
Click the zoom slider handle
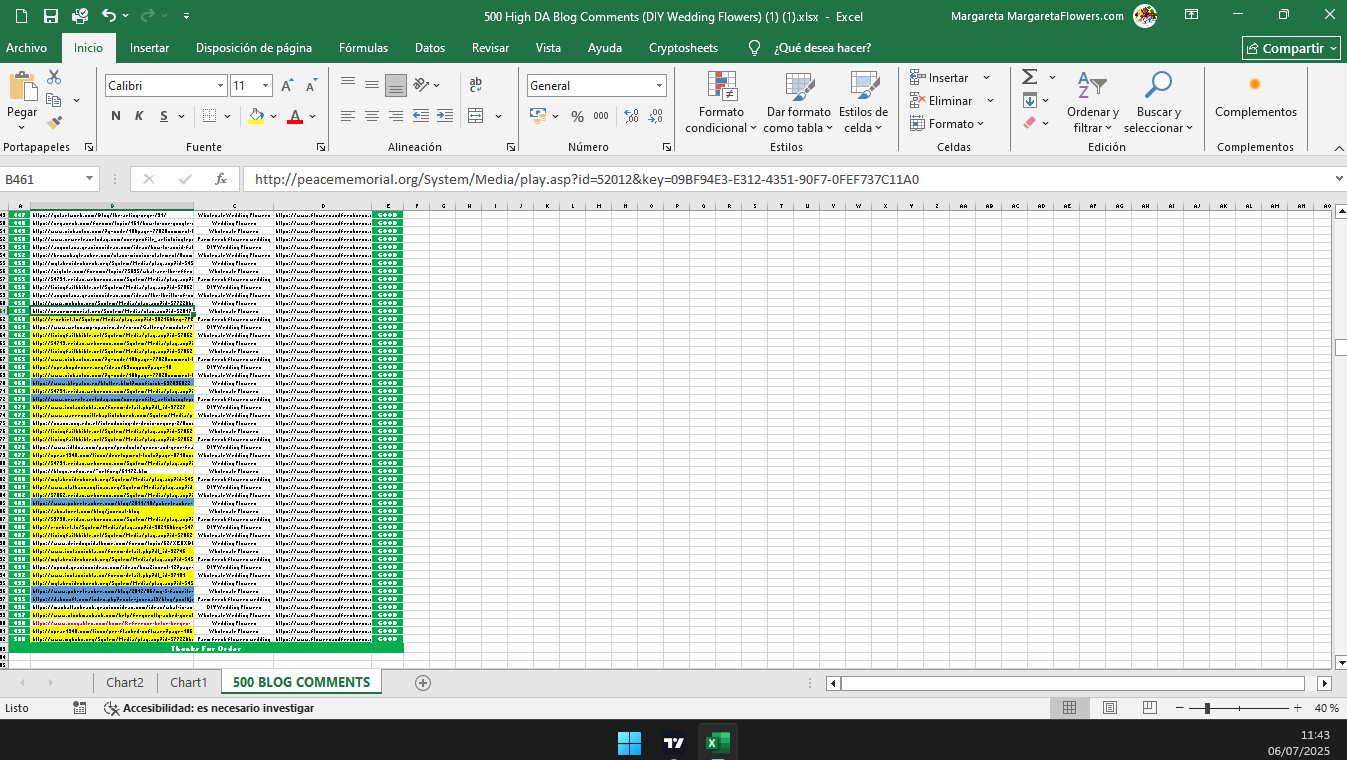1207,708
